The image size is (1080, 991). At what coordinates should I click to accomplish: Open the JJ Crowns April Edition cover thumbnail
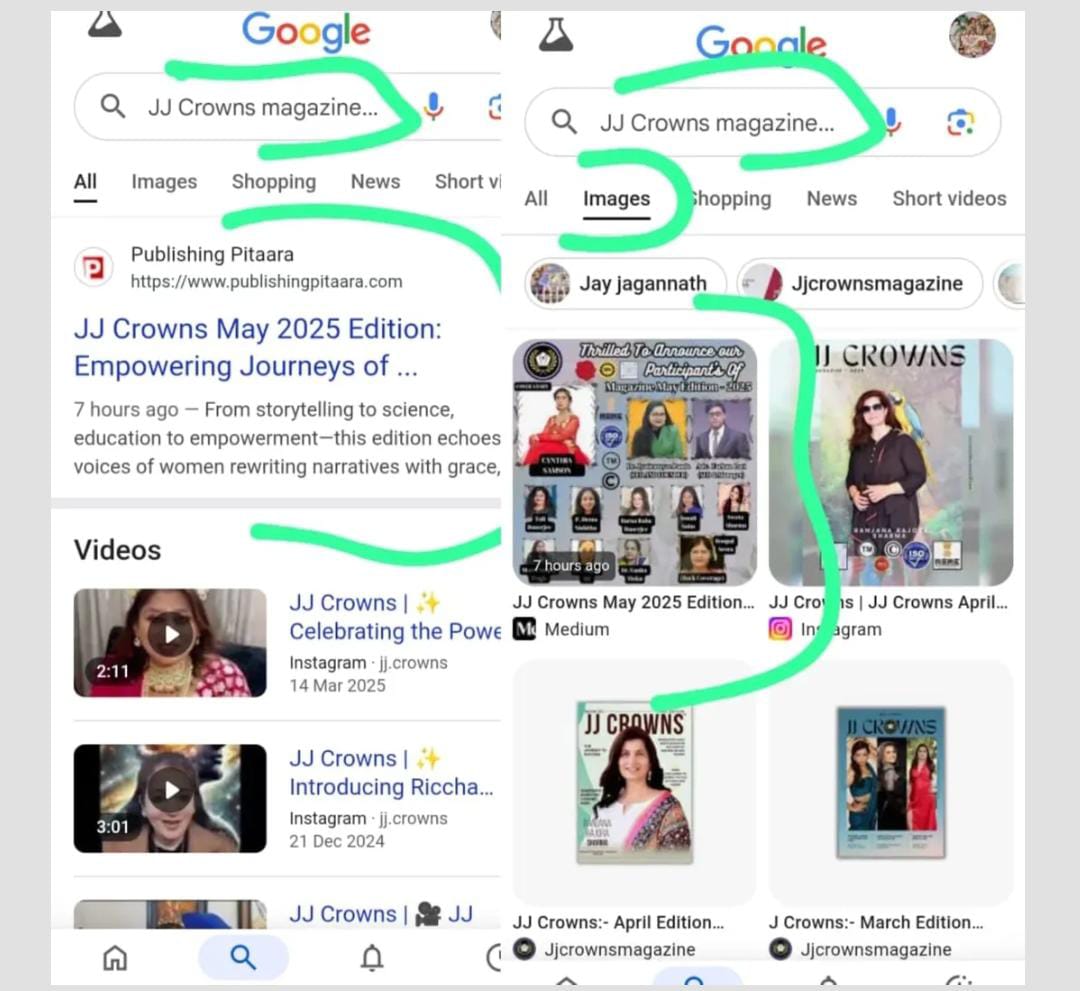[x=634, y=782]
